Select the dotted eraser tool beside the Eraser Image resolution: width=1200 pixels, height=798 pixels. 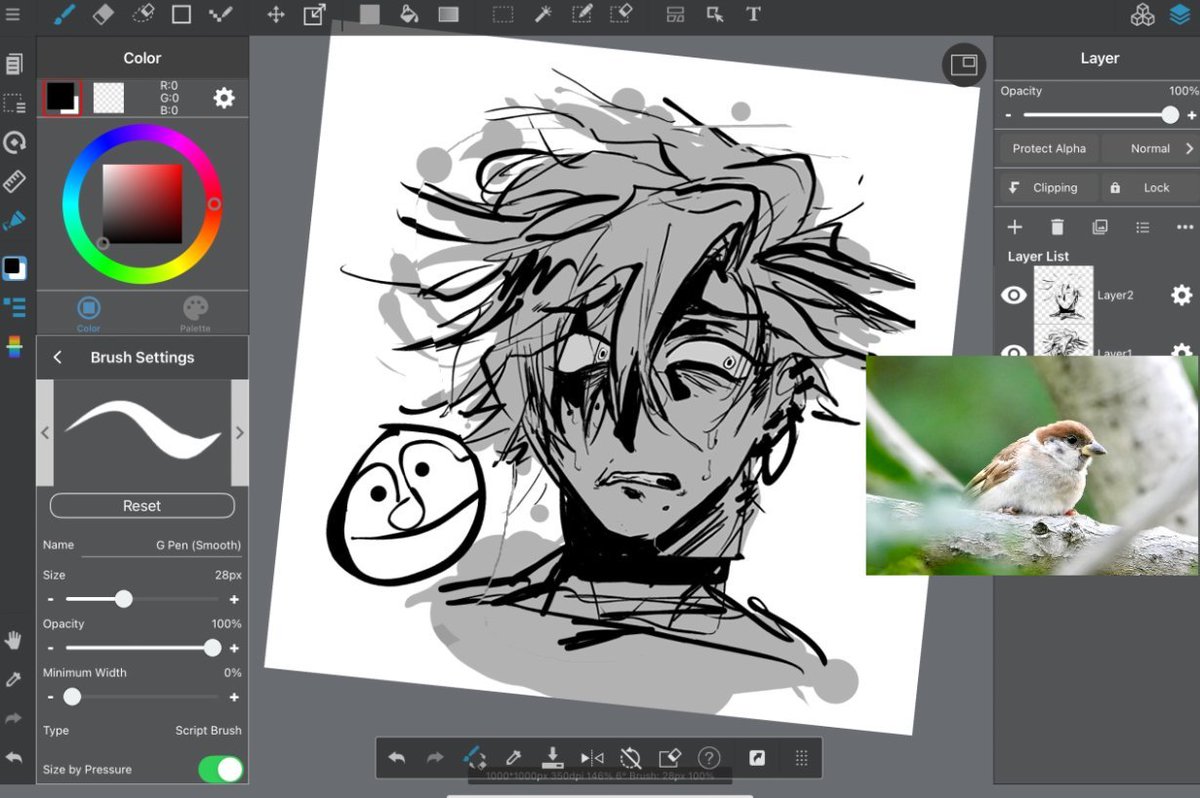[142, 14]
